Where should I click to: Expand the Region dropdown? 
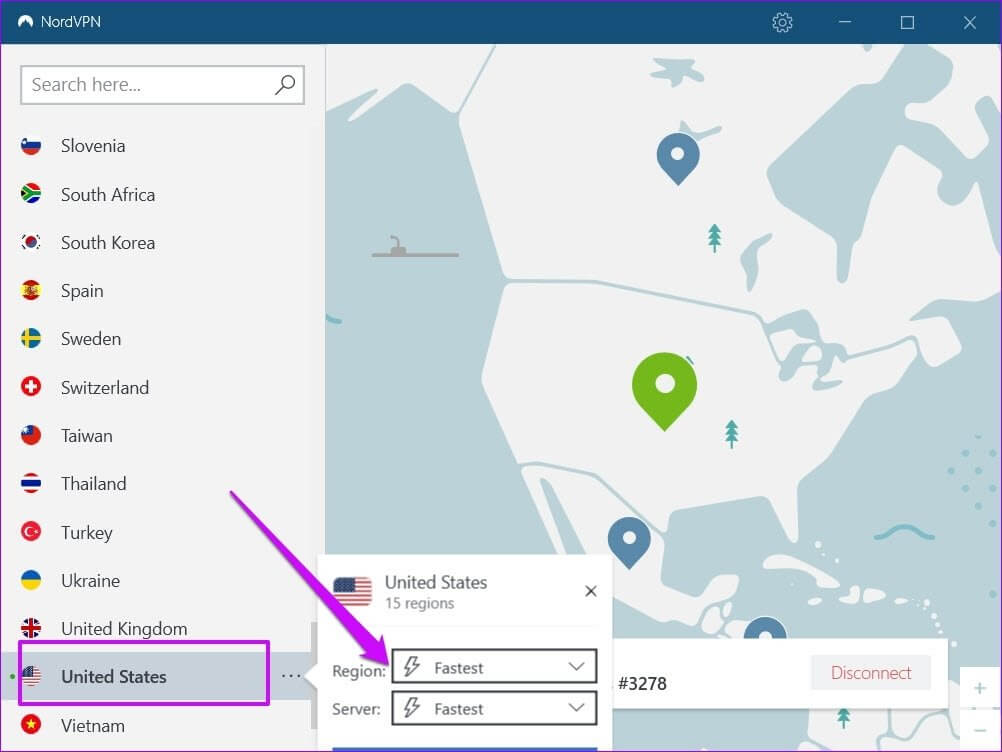pyautogui.click(x=494, y=667)
